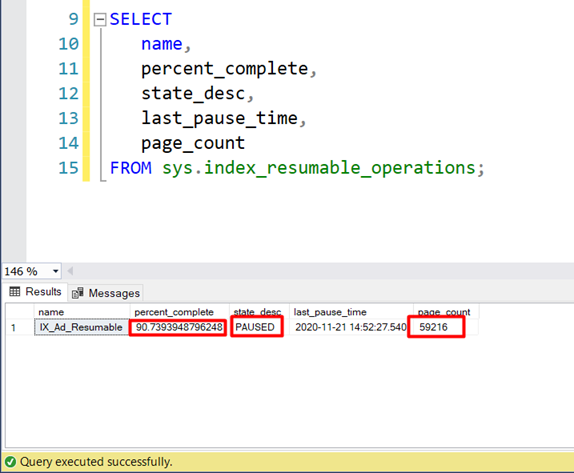Click line number 15 in the gutter
Image resolution: width=574 pixels, height=473 pixels.
pos(68,168)
